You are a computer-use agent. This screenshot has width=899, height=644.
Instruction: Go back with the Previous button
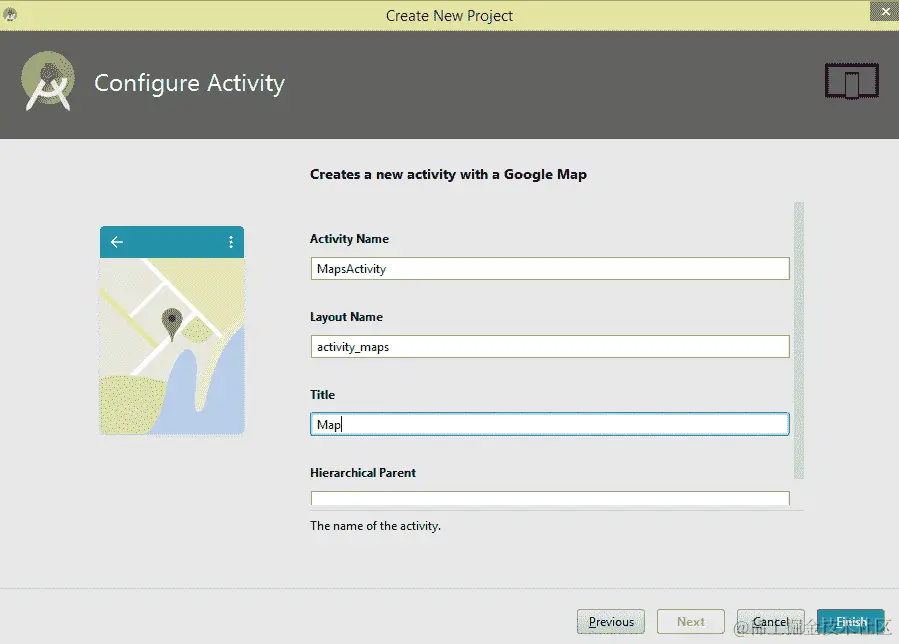[611, 622]
